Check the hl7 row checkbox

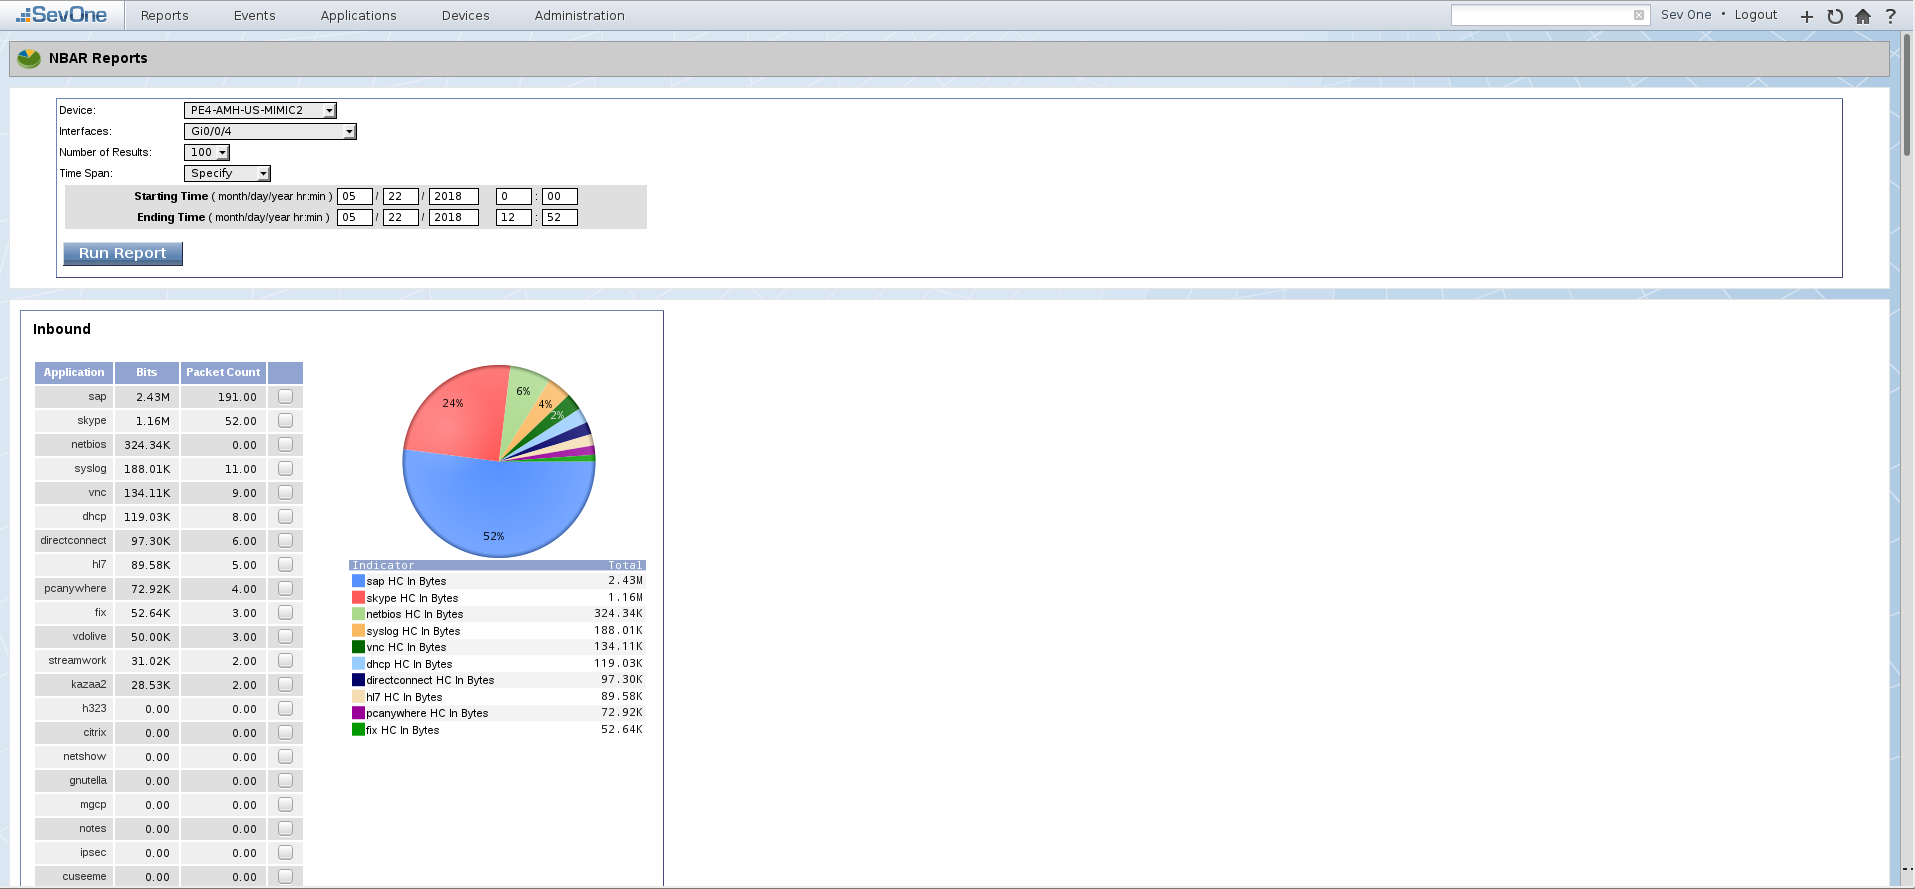pyautogui.click(x=285, y=565)
